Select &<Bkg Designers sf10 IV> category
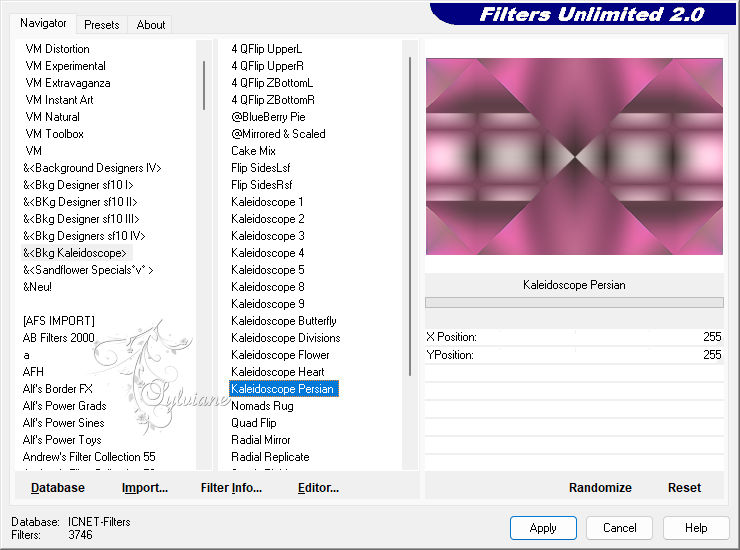740x550 pixels. click(84, 236)
